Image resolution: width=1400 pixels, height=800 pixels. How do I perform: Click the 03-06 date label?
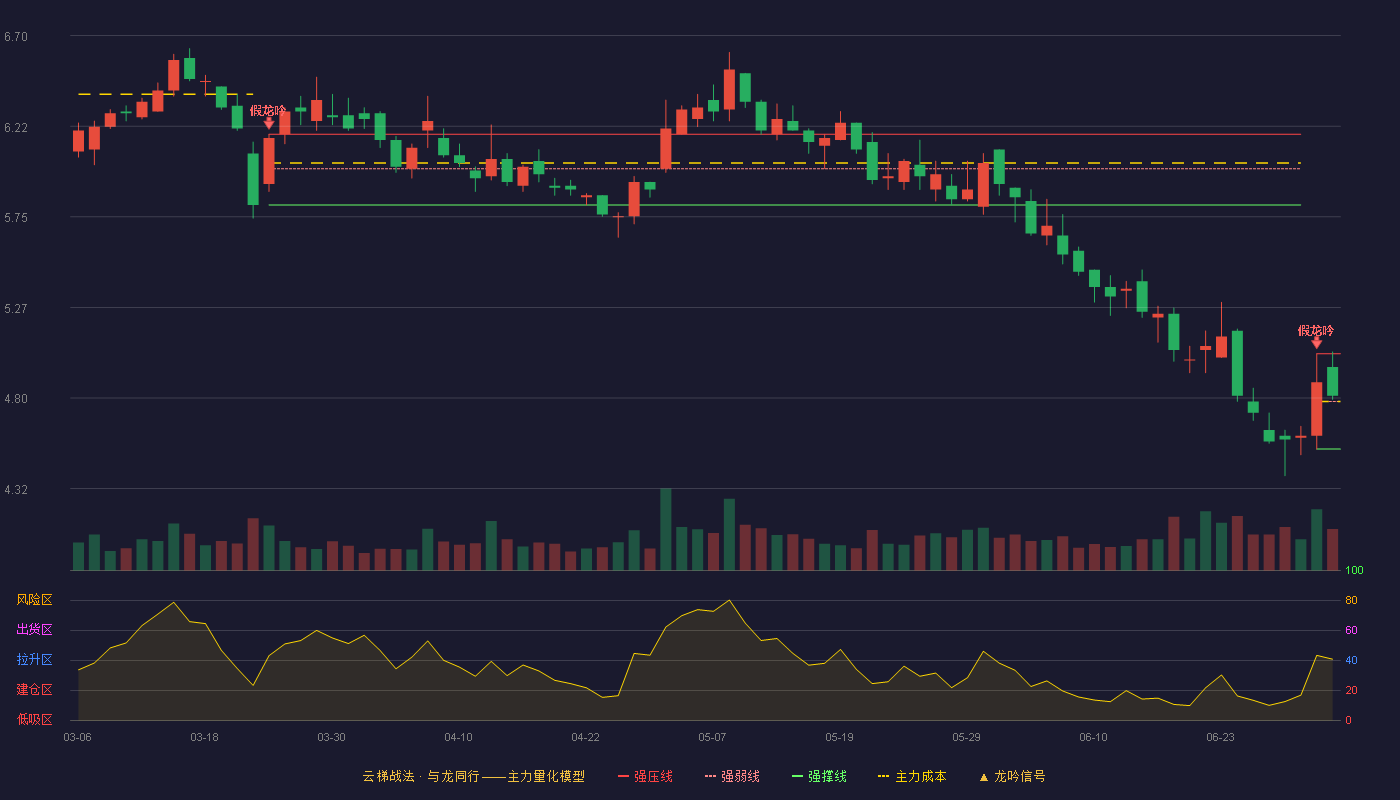coord(77,737)
